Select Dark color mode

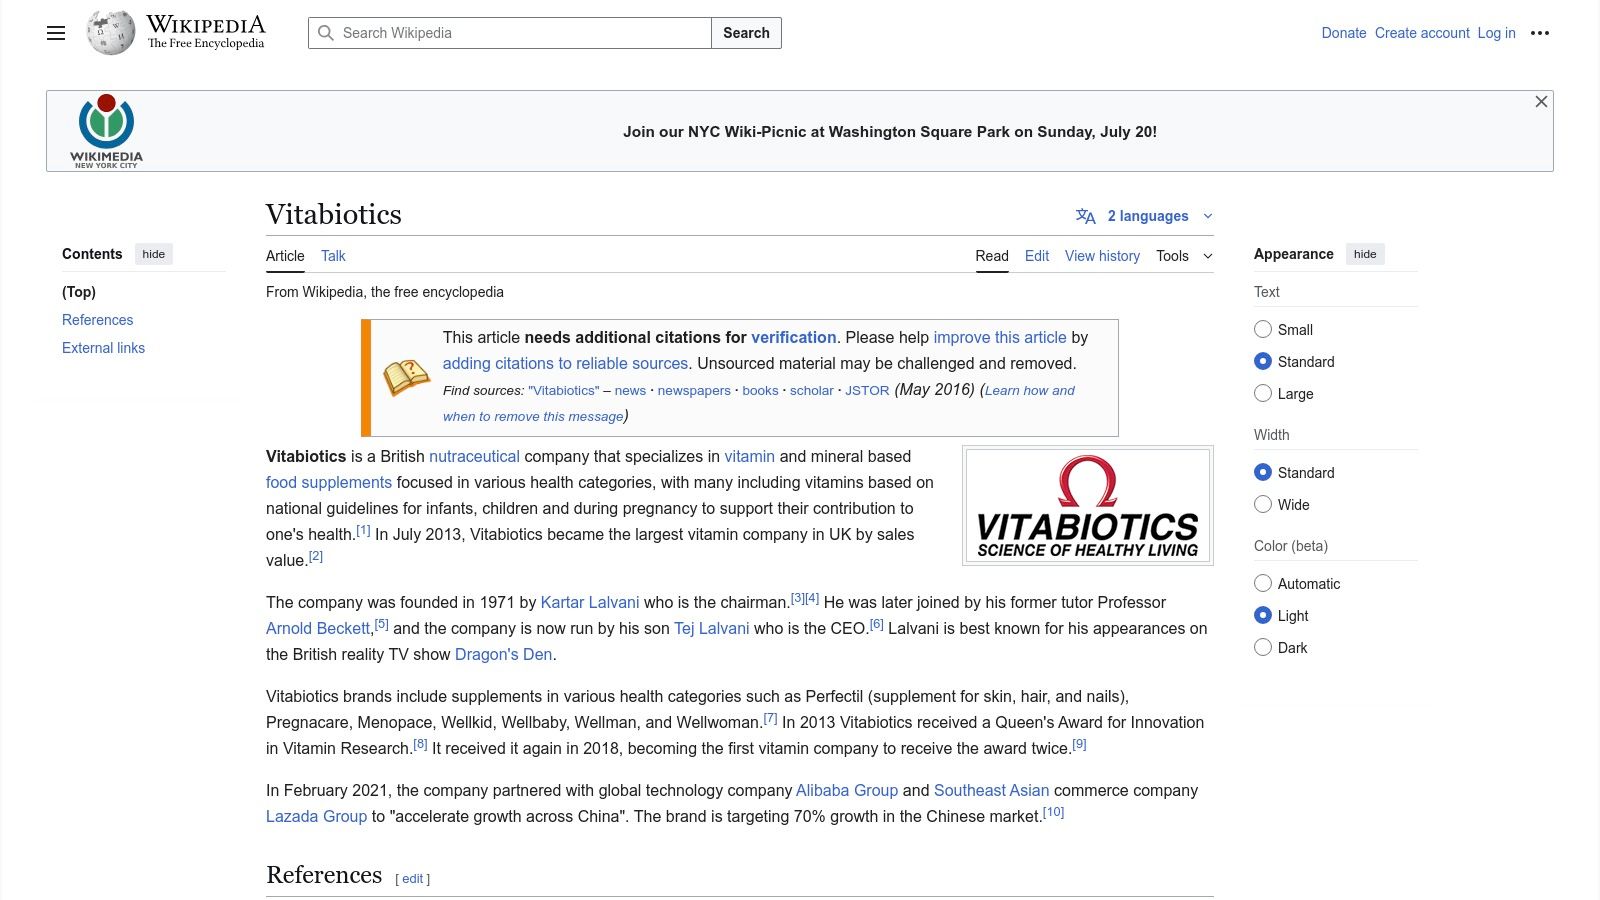(x=1263, y=648)
